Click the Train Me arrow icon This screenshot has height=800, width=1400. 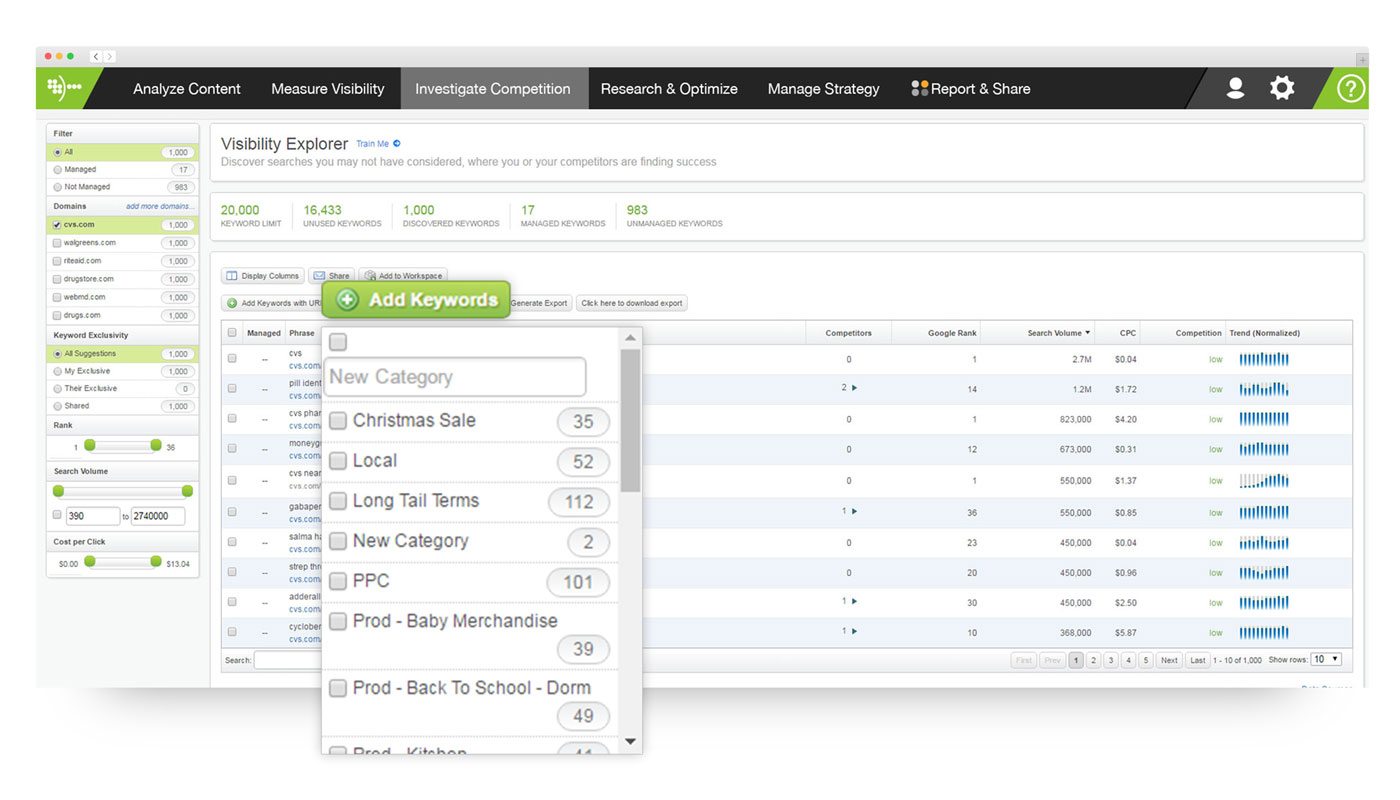397,144
